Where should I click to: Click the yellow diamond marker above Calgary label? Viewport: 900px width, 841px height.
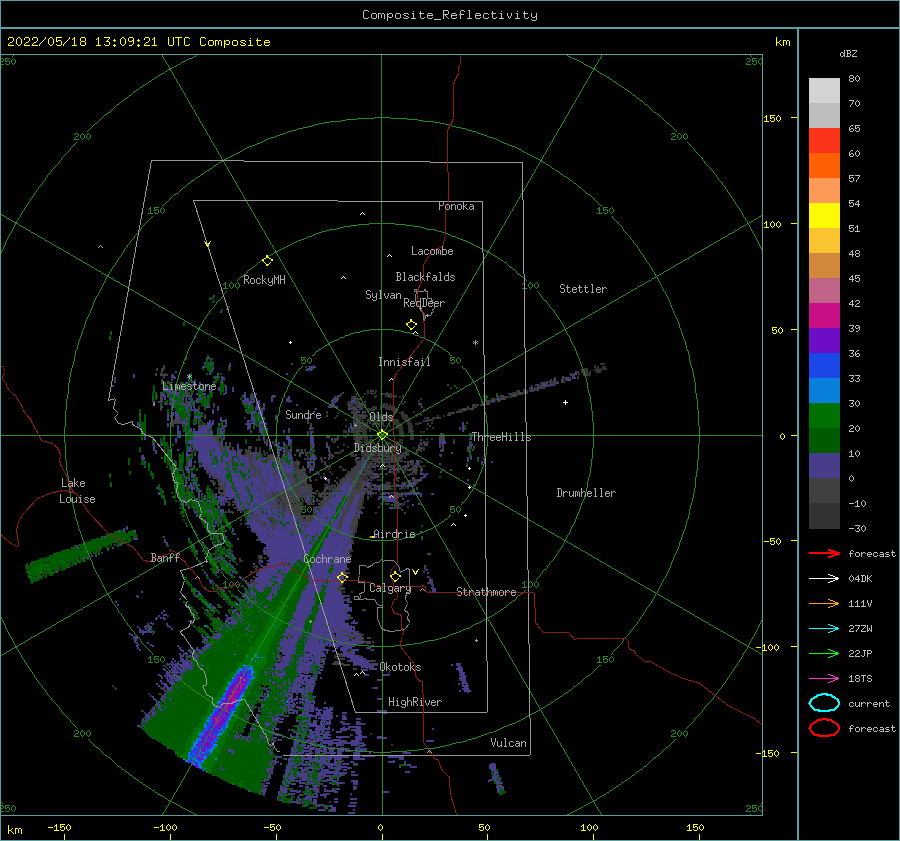tap(395, 576)
